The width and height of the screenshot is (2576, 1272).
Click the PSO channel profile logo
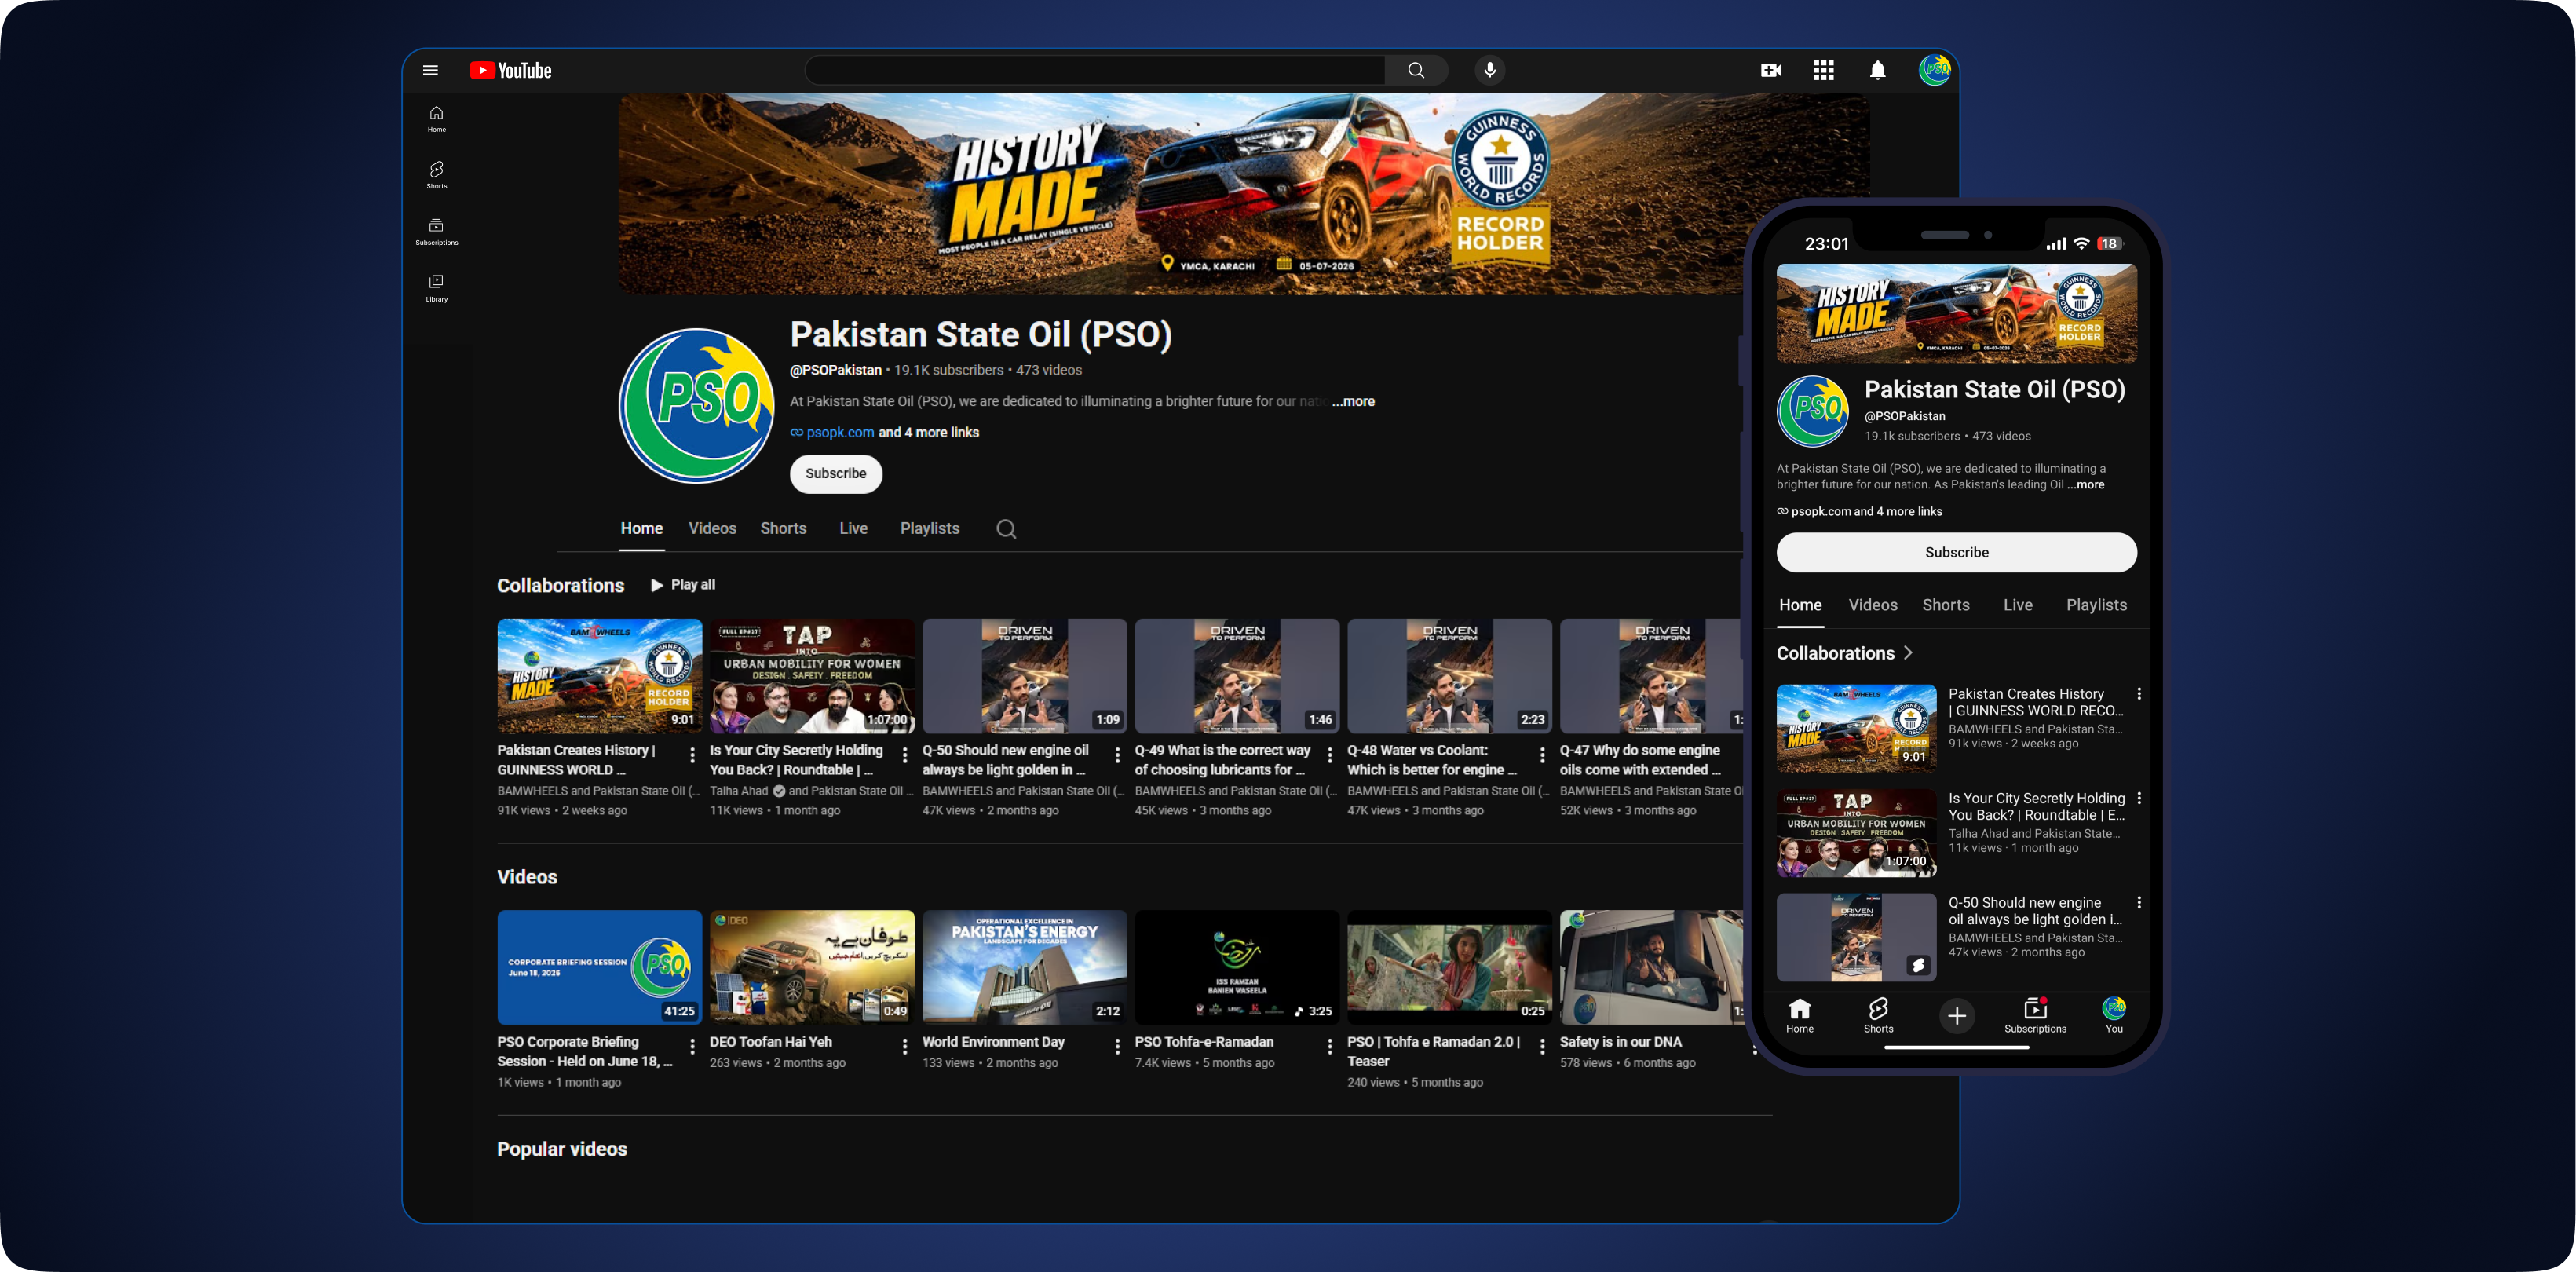697,406
